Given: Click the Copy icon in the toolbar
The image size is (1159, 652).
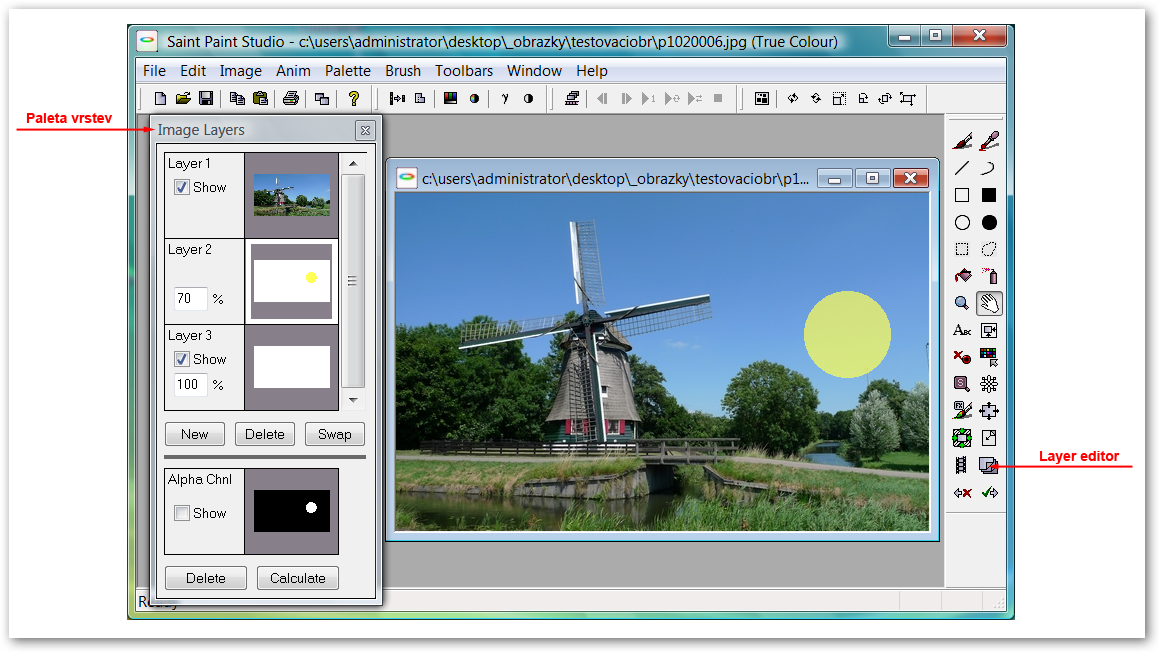Looking at the screenshot, I should [237, 98].
